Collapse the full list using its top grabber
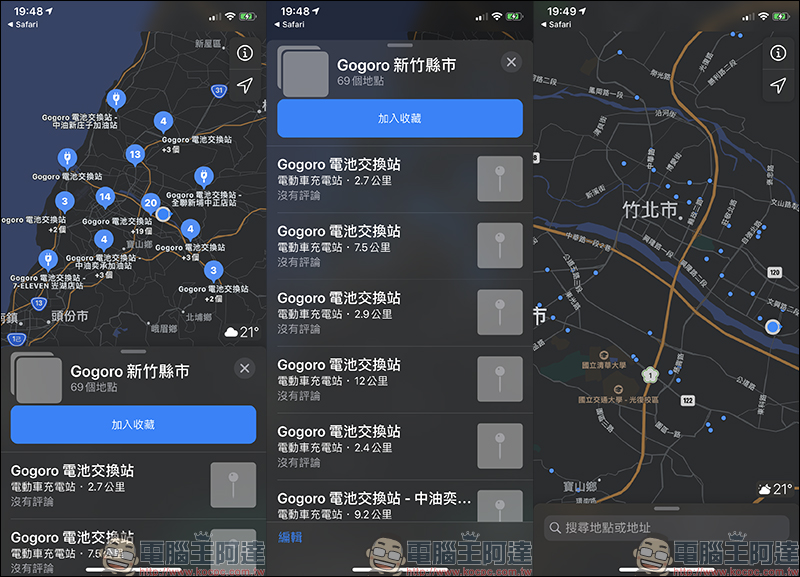Viewport: 800px width, 577px height. [399, 46]
